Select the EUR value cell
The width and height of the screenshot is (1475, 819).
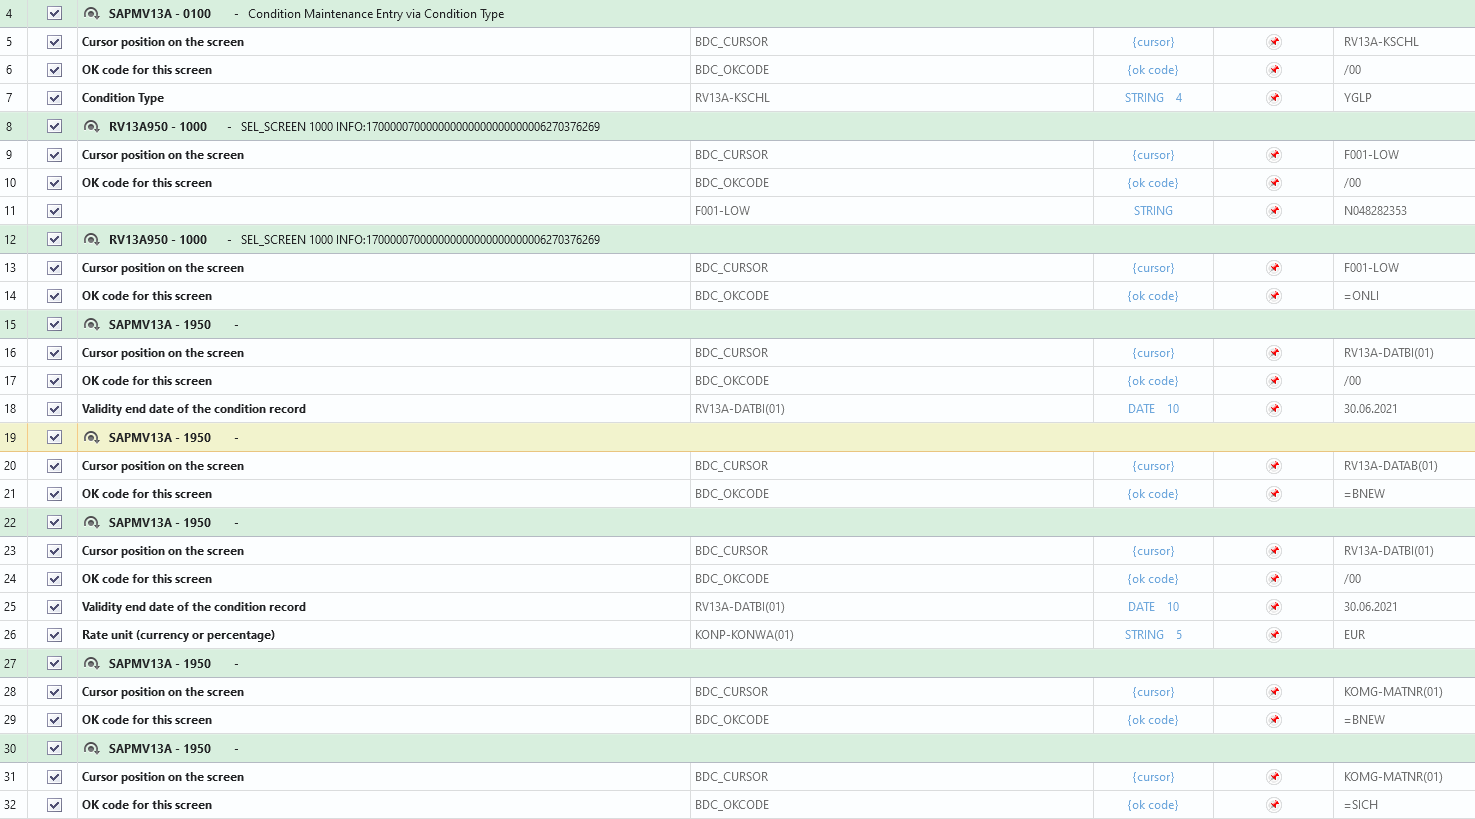point(1355,635)
